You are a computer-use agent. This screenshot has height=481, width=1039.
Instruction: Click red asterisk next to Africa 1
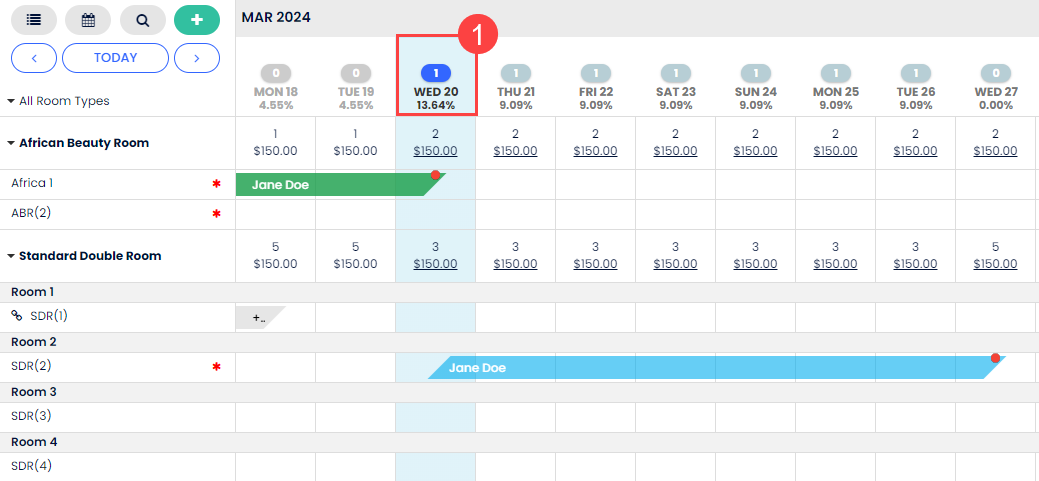216,185
